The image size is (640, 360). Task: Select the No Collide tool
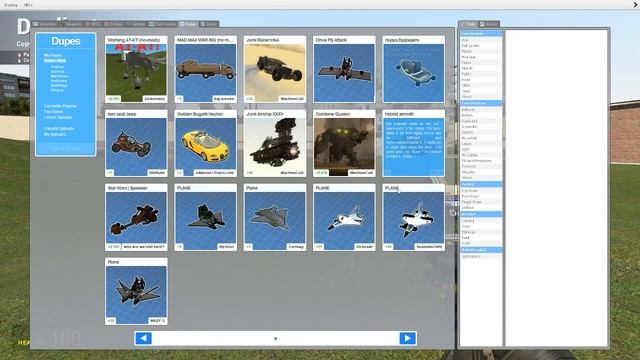point(481,155)
